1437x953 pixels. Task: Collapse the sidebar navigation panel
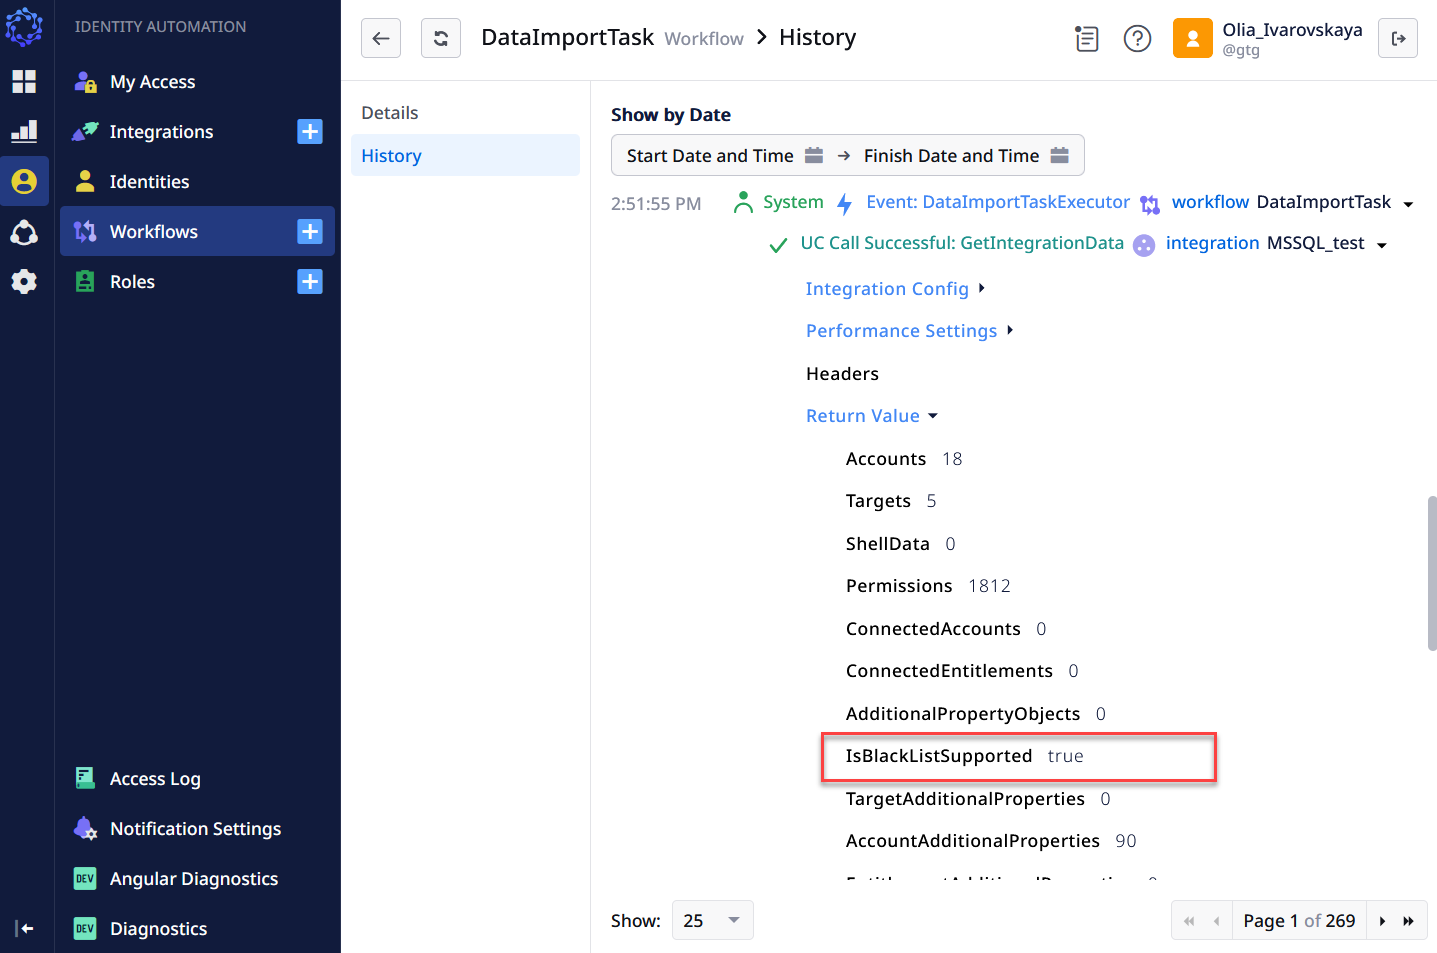(x=24, y=929)
